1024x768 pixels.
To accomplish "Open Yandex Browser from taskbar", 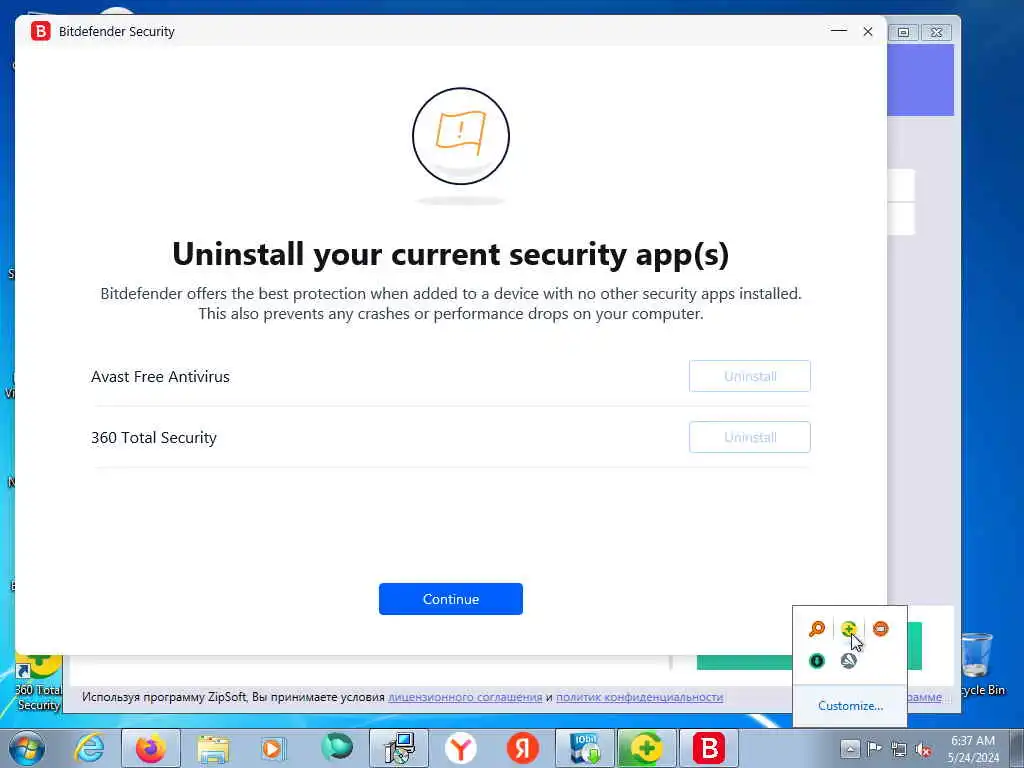I will coord(460,748).
